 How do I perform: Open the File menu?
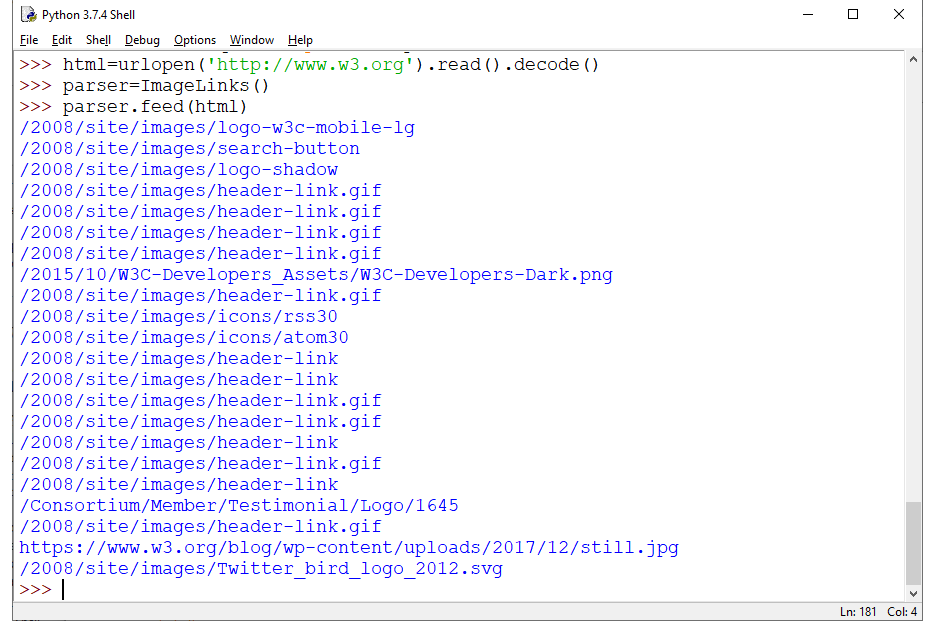click(26, 40)
